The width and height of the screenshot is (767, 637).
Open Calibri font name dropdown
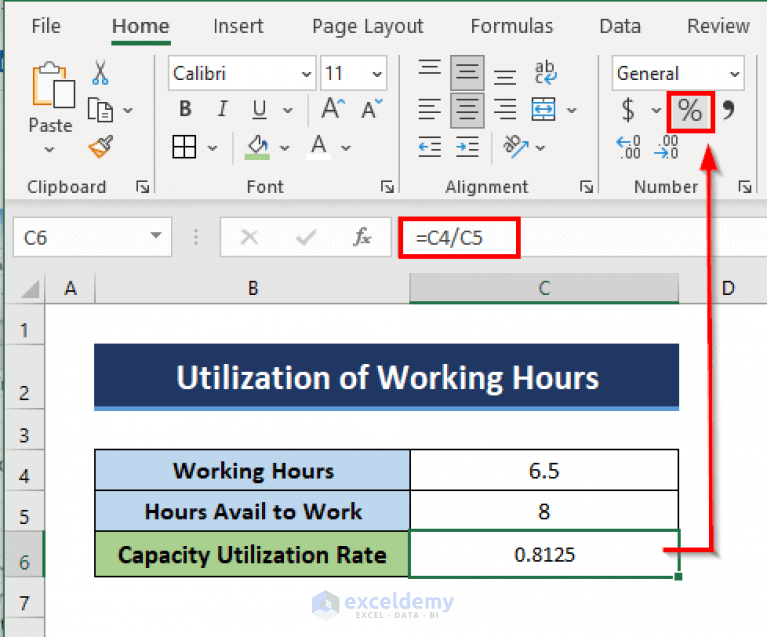(x=306, y=74)
